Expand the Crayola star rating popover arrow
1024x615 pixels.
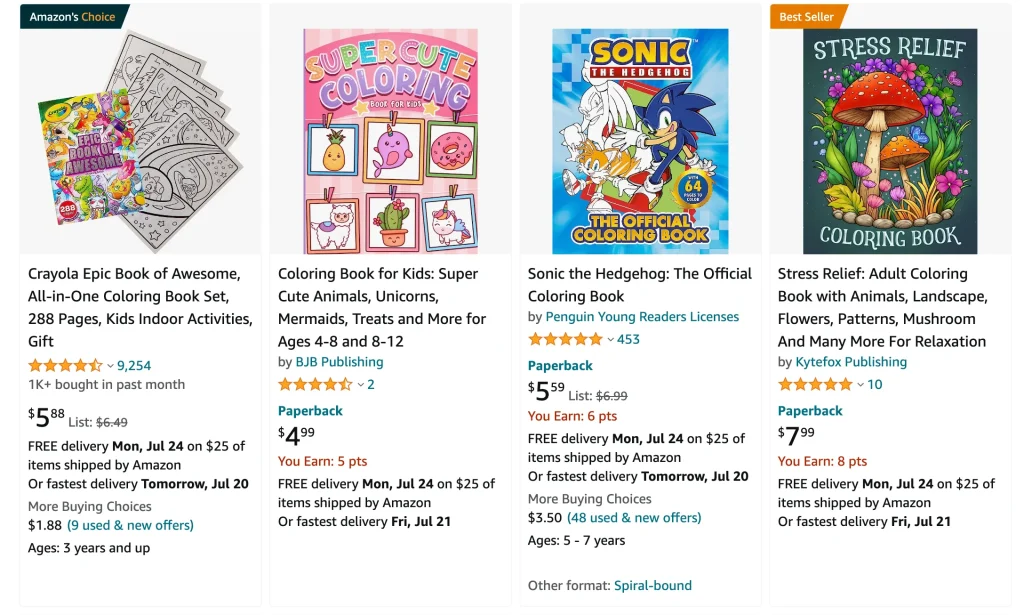110,366
